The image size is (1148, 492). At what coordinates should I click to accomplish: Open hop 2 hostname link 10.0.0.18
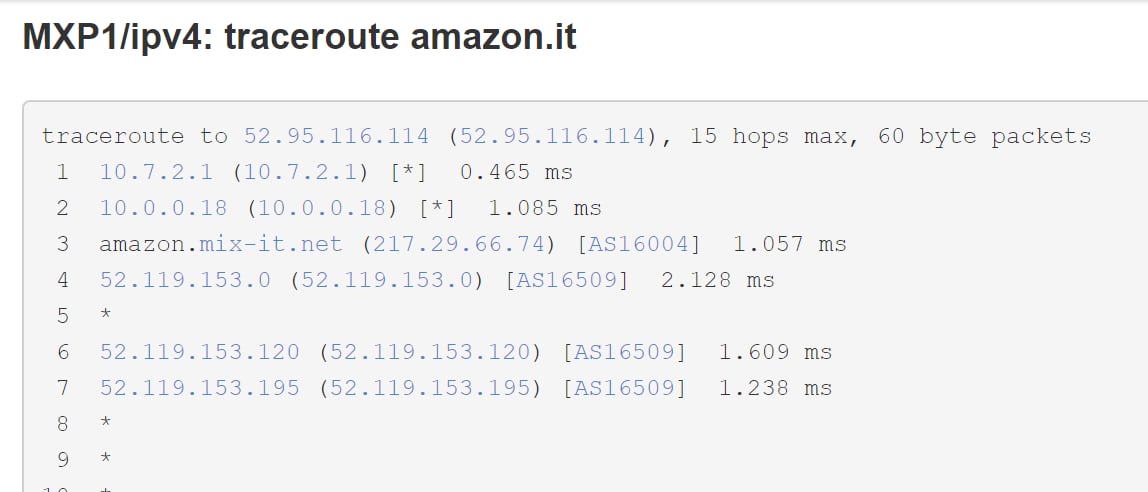pos(163,208)
